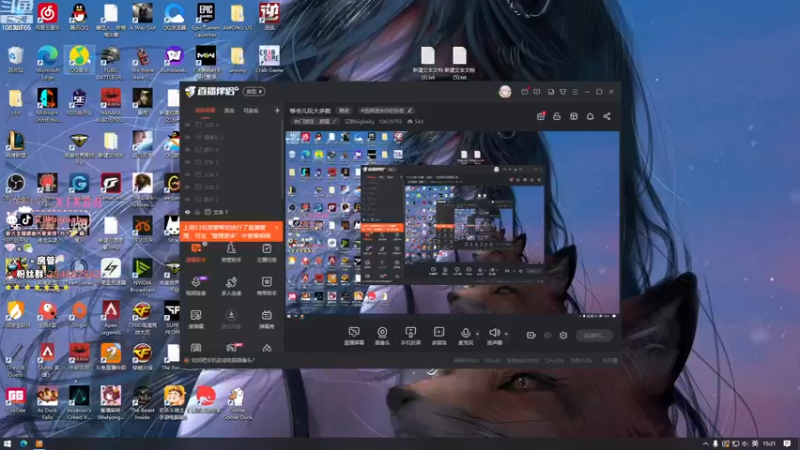Open the skin shirt icon in title bar

(563, 92)
